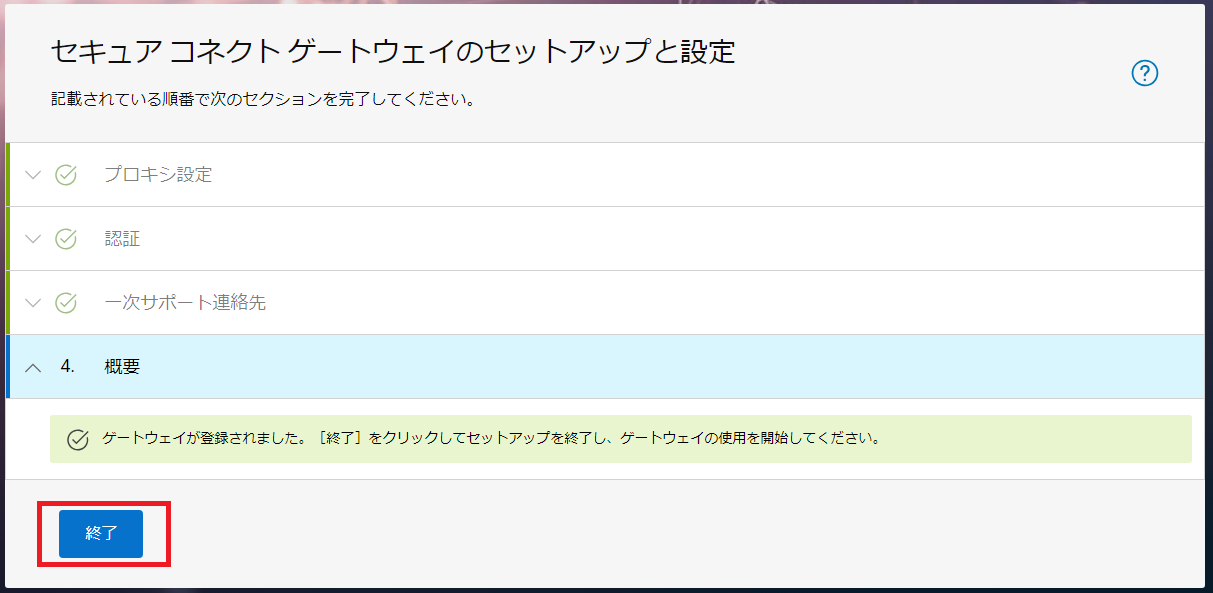Click the step number 4 label
The width and height of the screenshot is (1213, 593).
[68, 367]
